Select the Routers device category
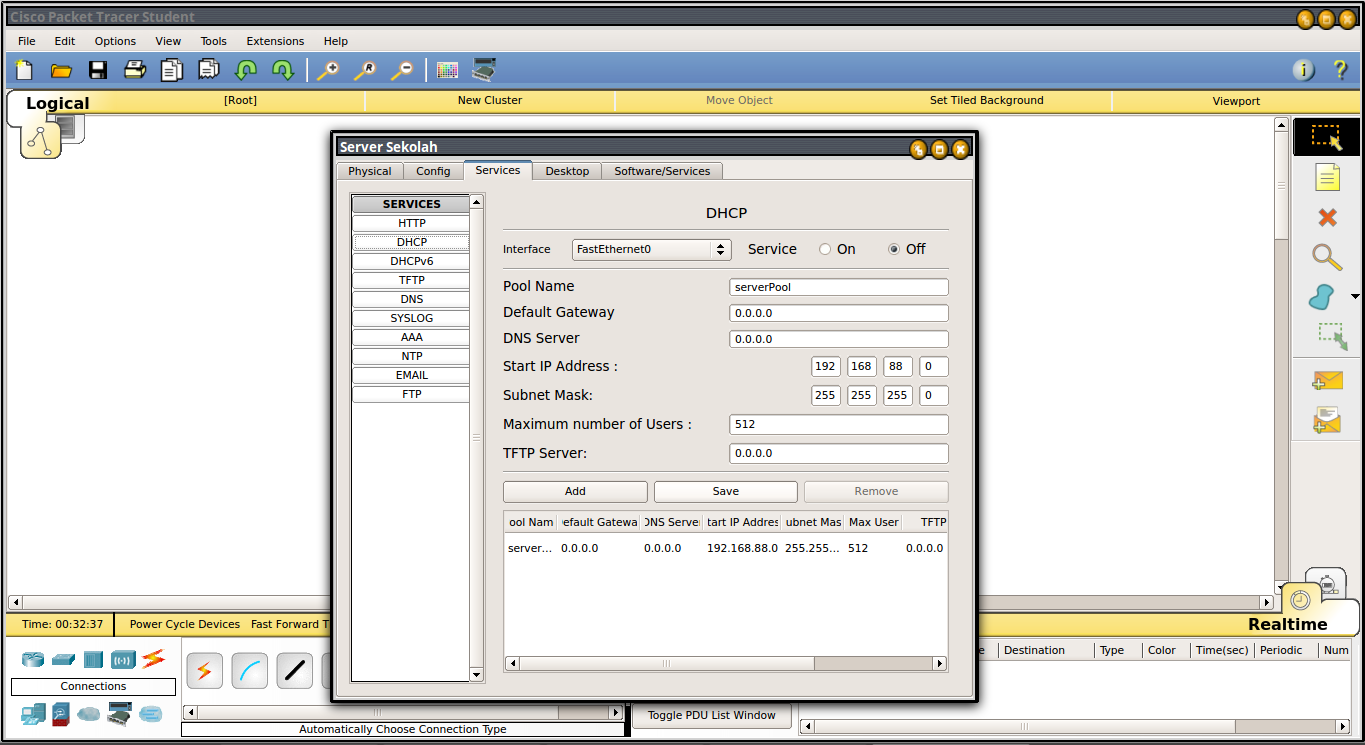Screen dimensions: 1365x745 pyautogui.click(x=34, y=659)
